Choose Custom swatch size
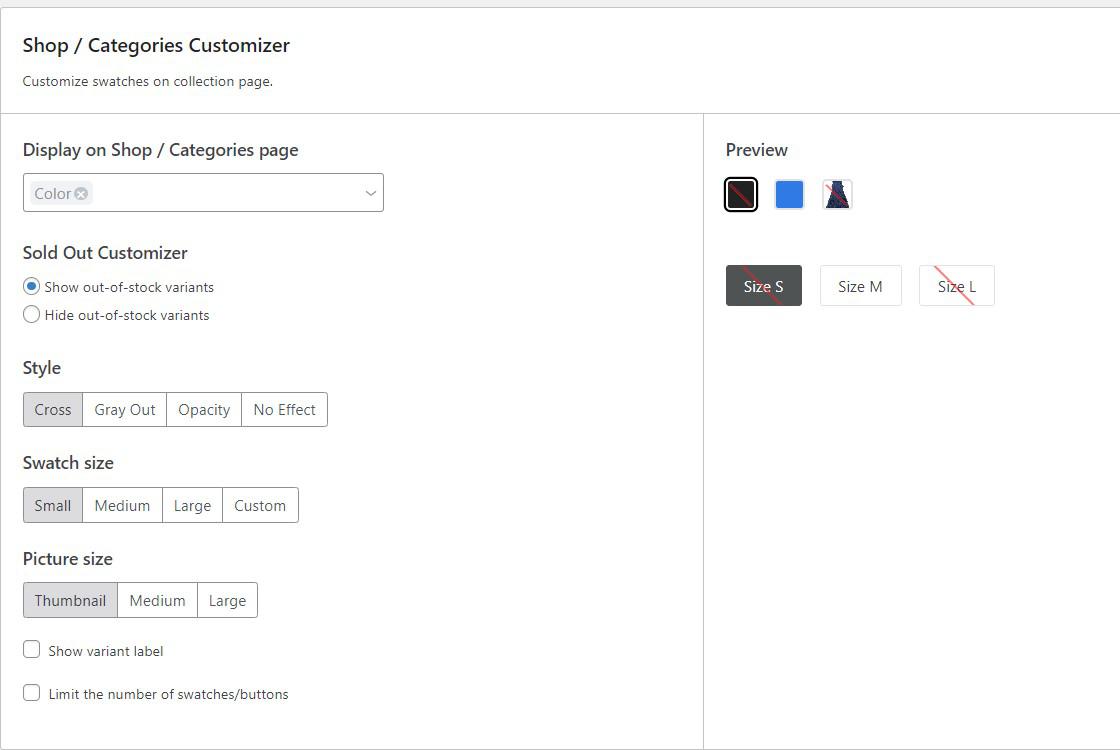Image resolution: width=1120 pixels, height=750 pixels. [x=259, y=505]
